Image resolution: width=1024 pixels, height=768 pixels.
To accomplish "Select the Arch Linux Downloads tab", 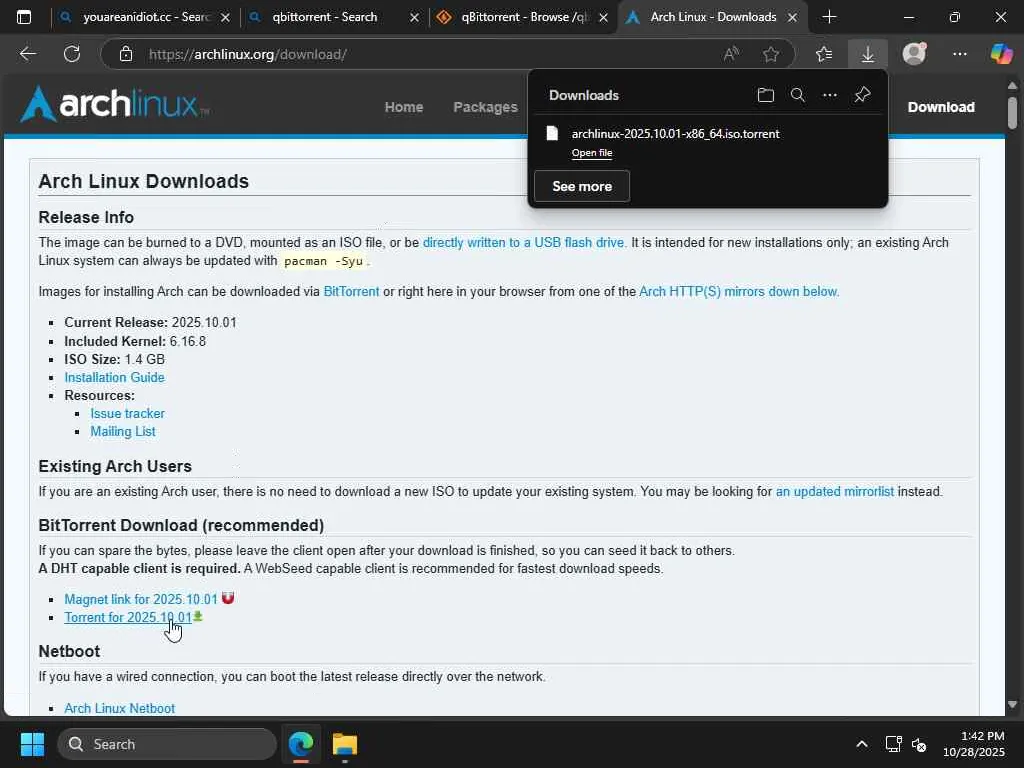I will [x=712, y=17].
